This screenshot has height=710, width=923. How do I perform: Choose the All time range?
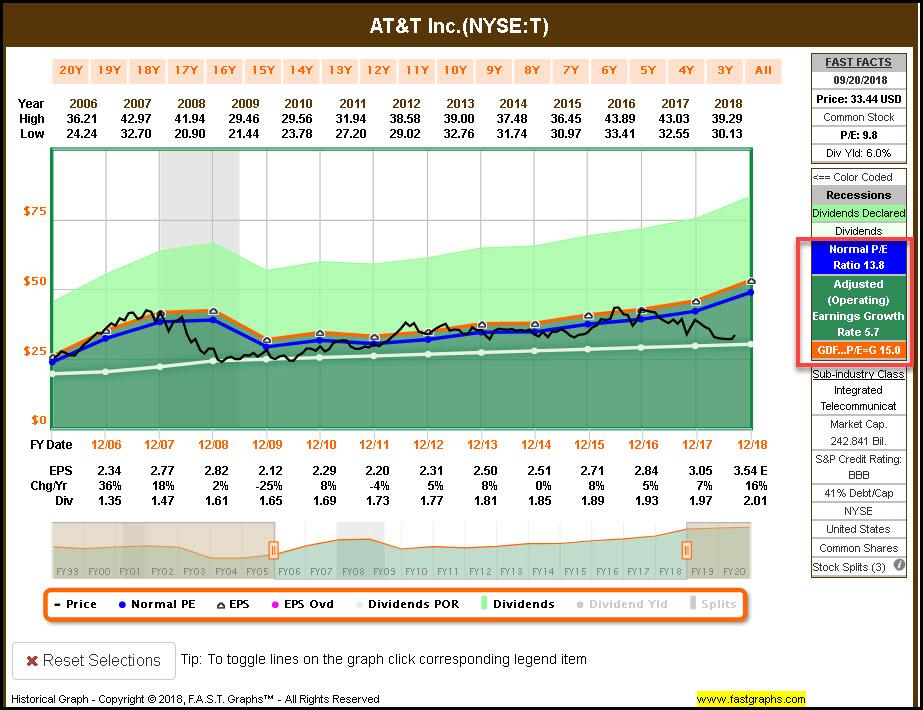(x=763, y=70)
